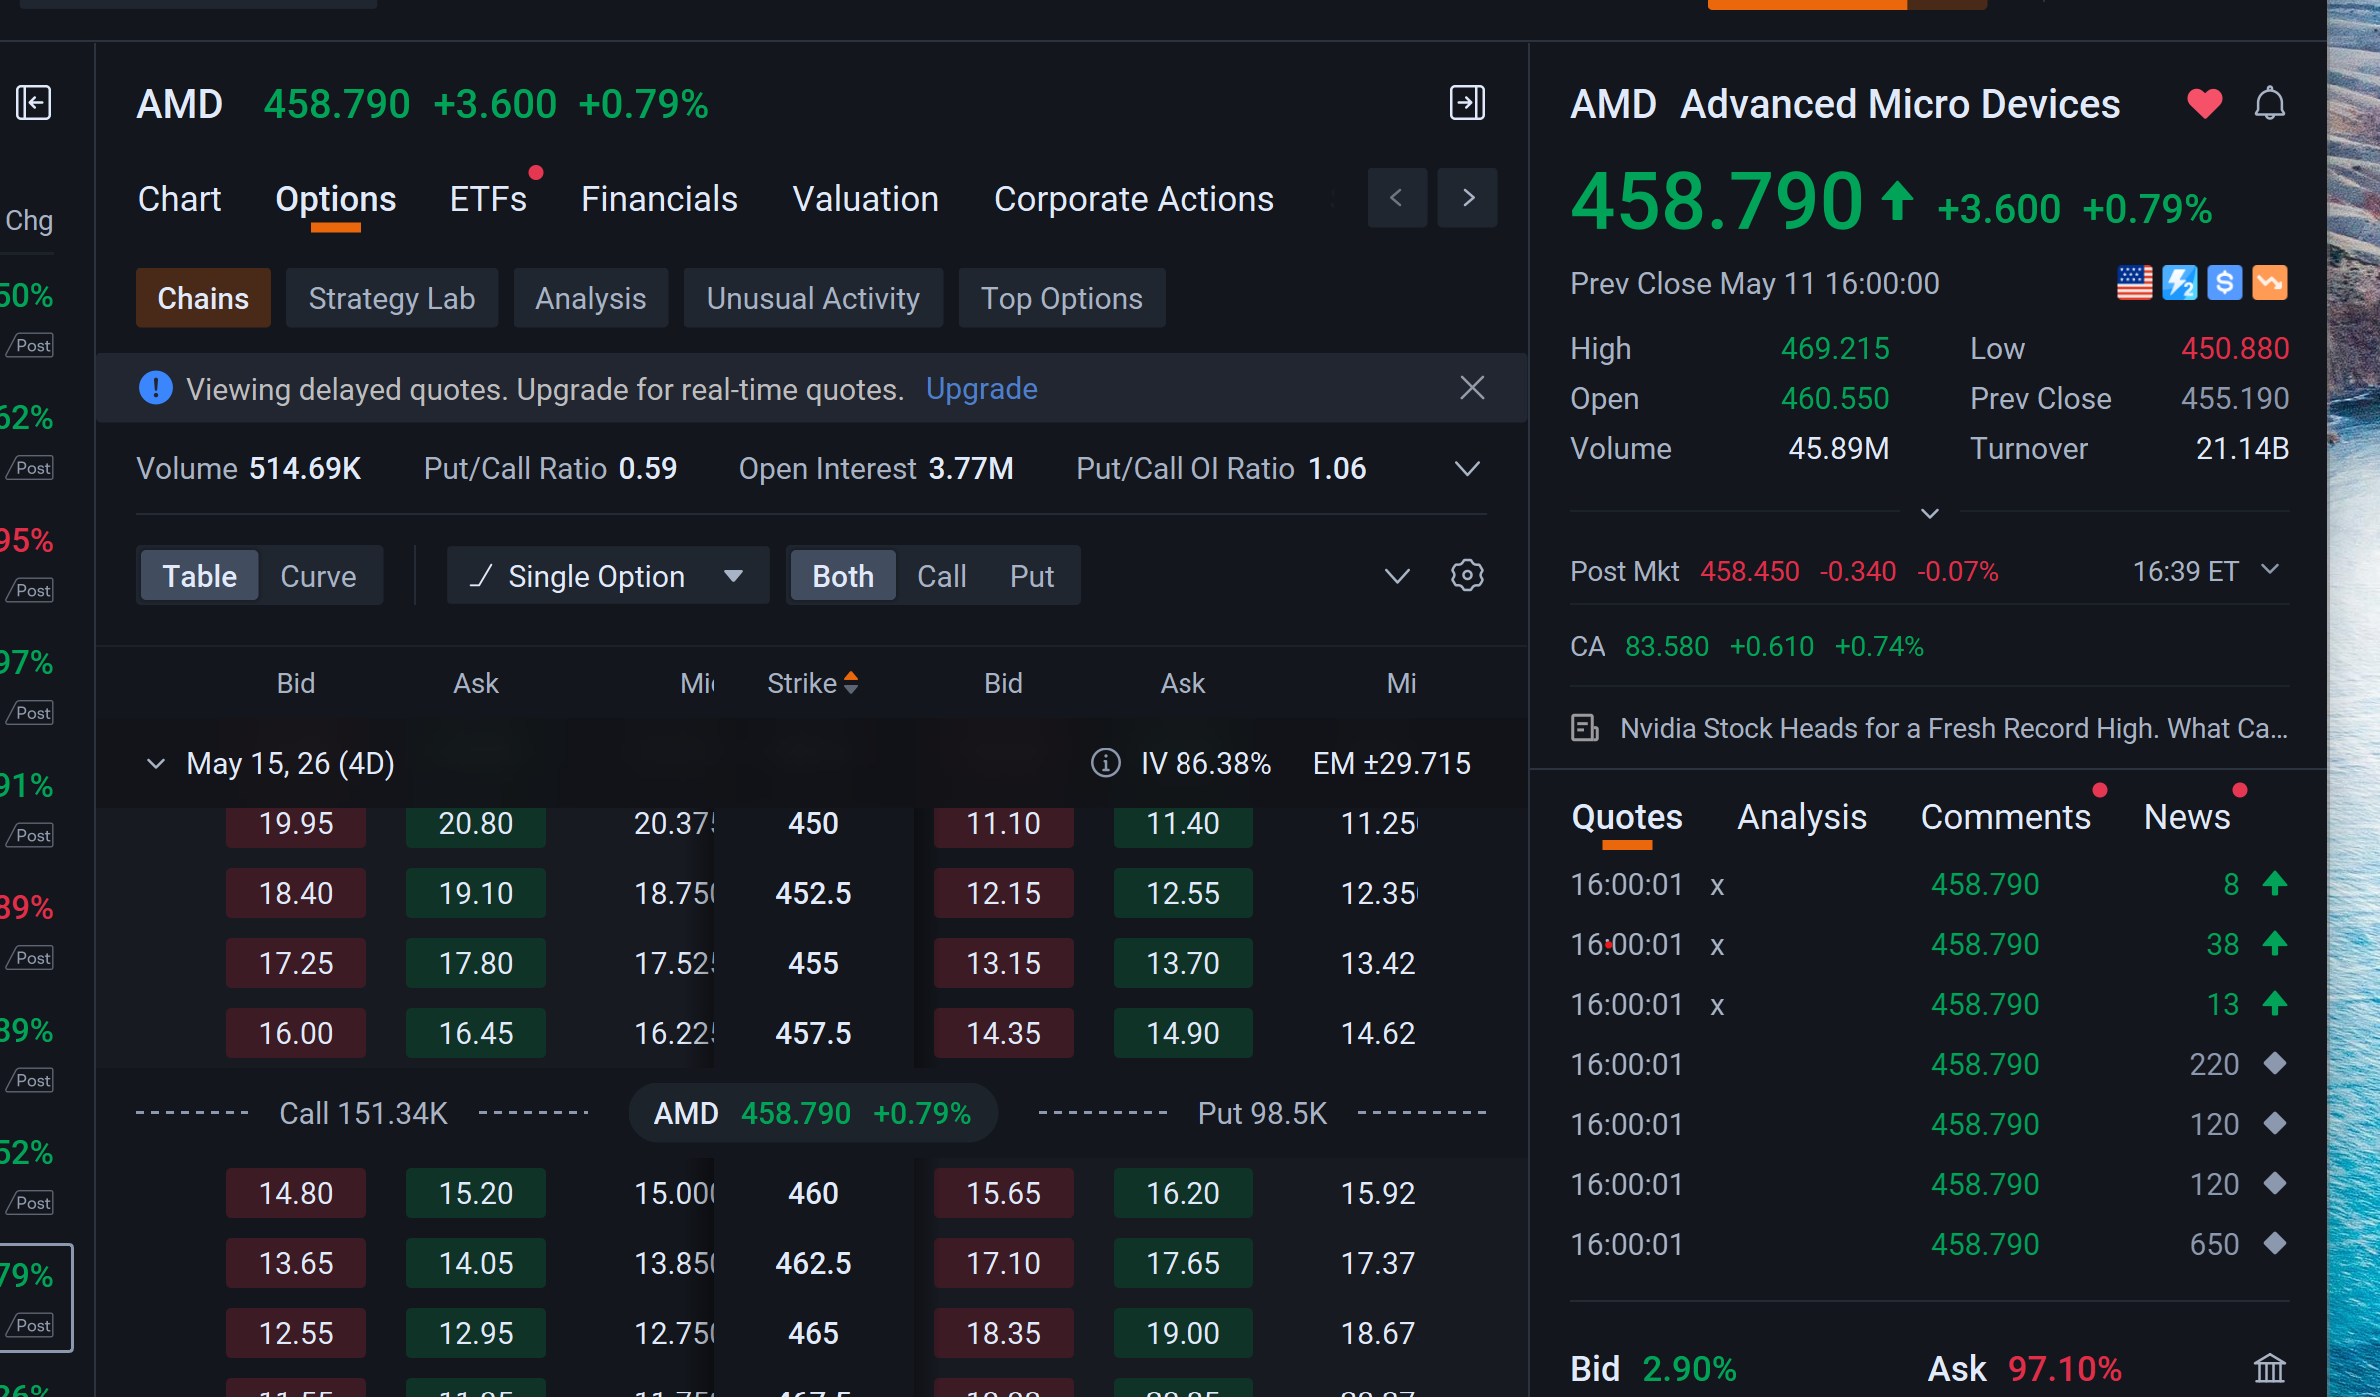Collapse the left watchlist panel icon
Screen dimensions: 2380x1397
(34, 102)
